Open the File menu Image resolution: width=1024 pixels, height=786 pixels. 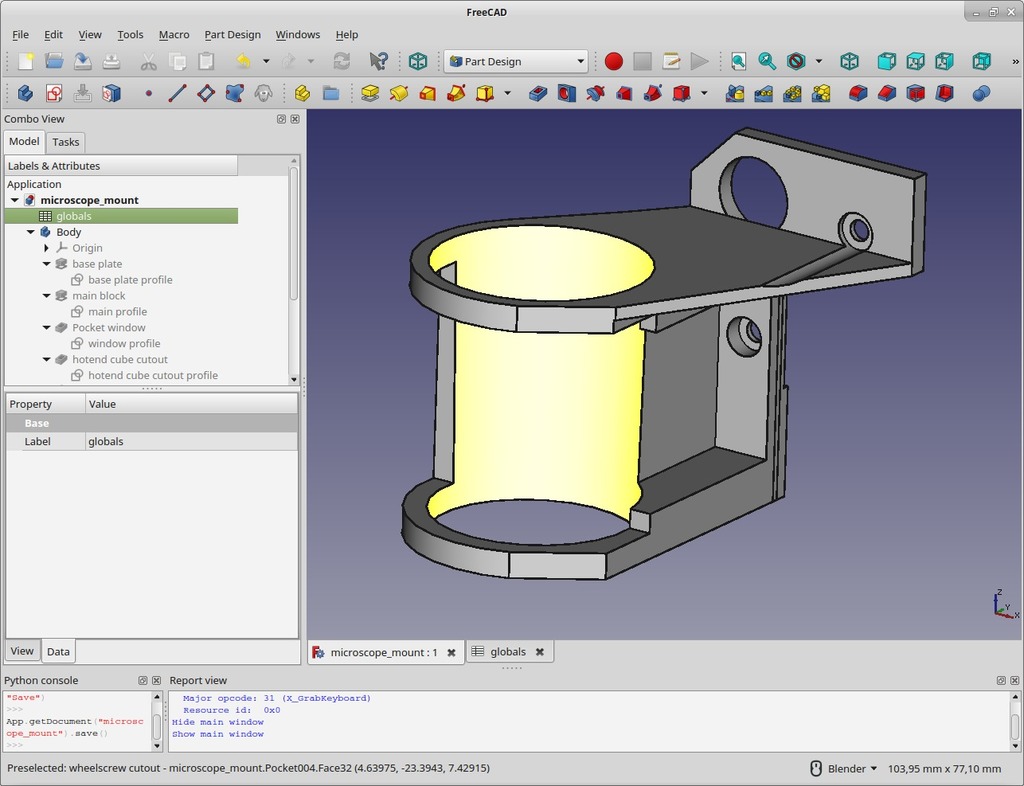tap(20, 35)
